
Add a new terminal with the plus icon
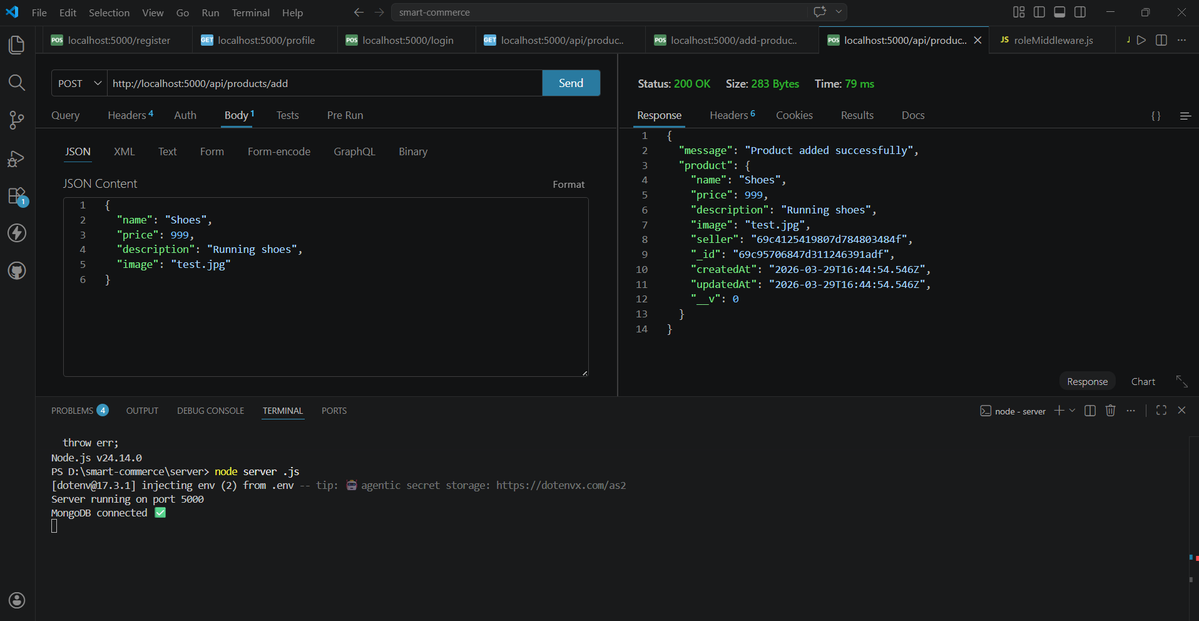1059,411
